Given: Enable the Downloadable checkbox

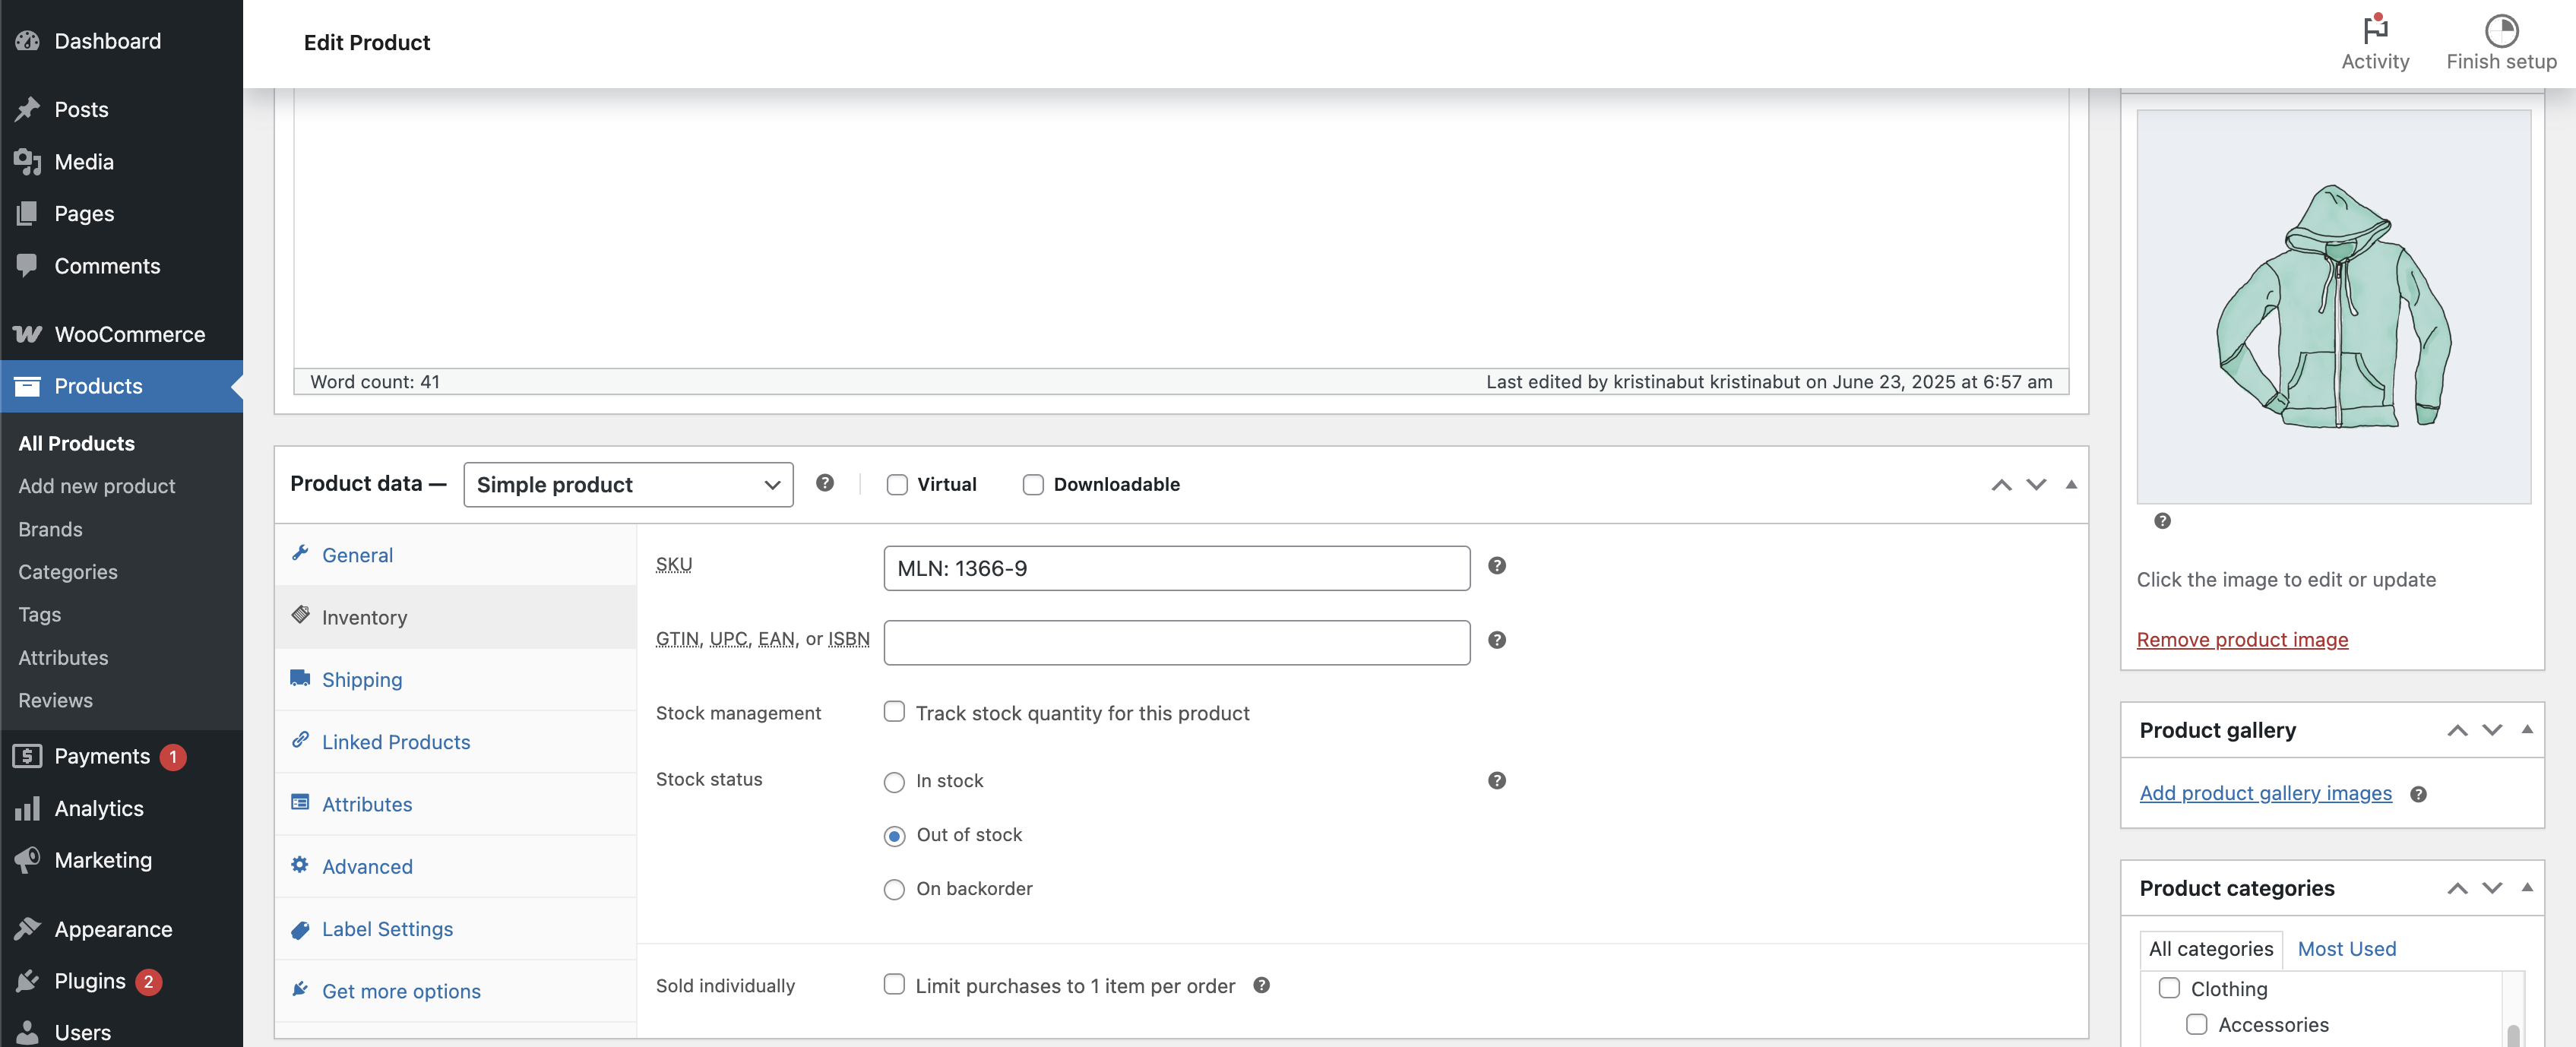Looking at the screenshot, I should click(x=1033, y=485).
